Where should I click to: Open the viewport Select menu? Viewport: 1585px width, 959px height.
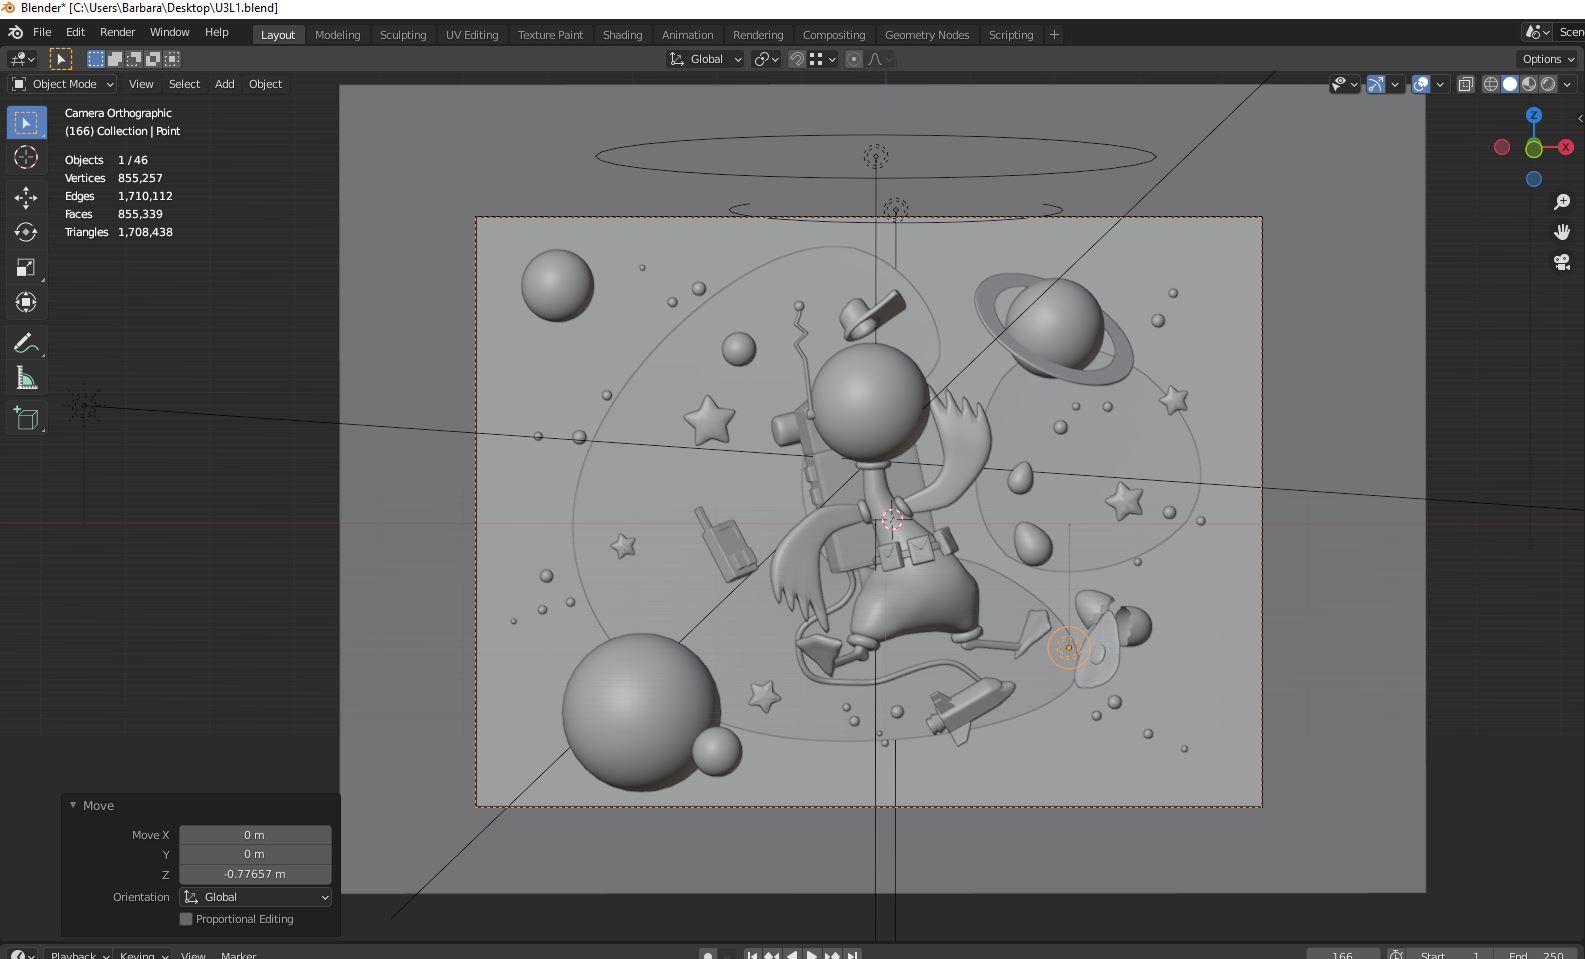point(184,84)
